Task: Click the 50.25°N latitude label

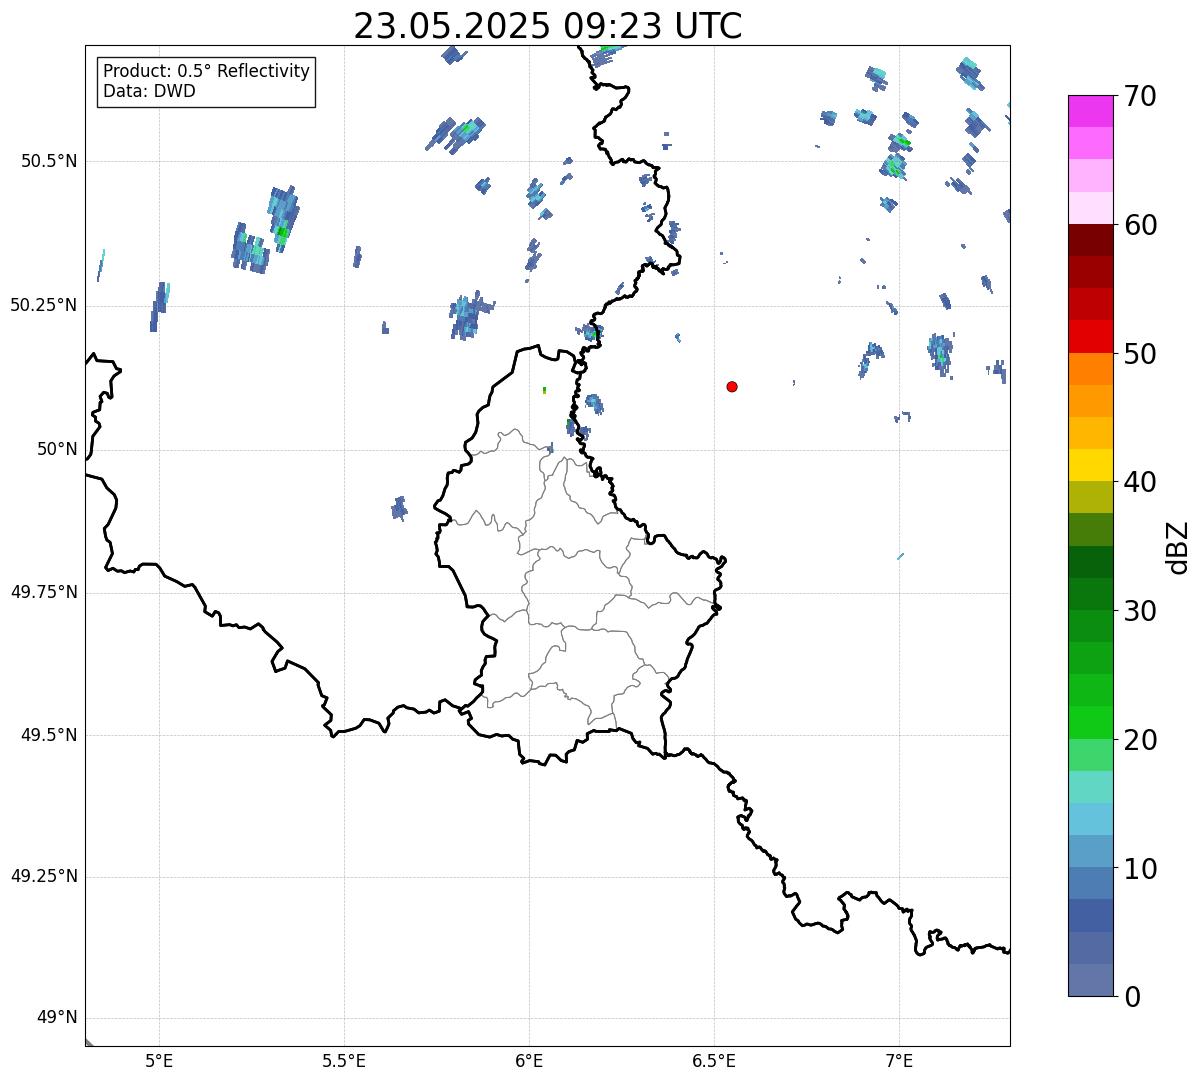Action: pyautogui.click(x=44, y=305)
